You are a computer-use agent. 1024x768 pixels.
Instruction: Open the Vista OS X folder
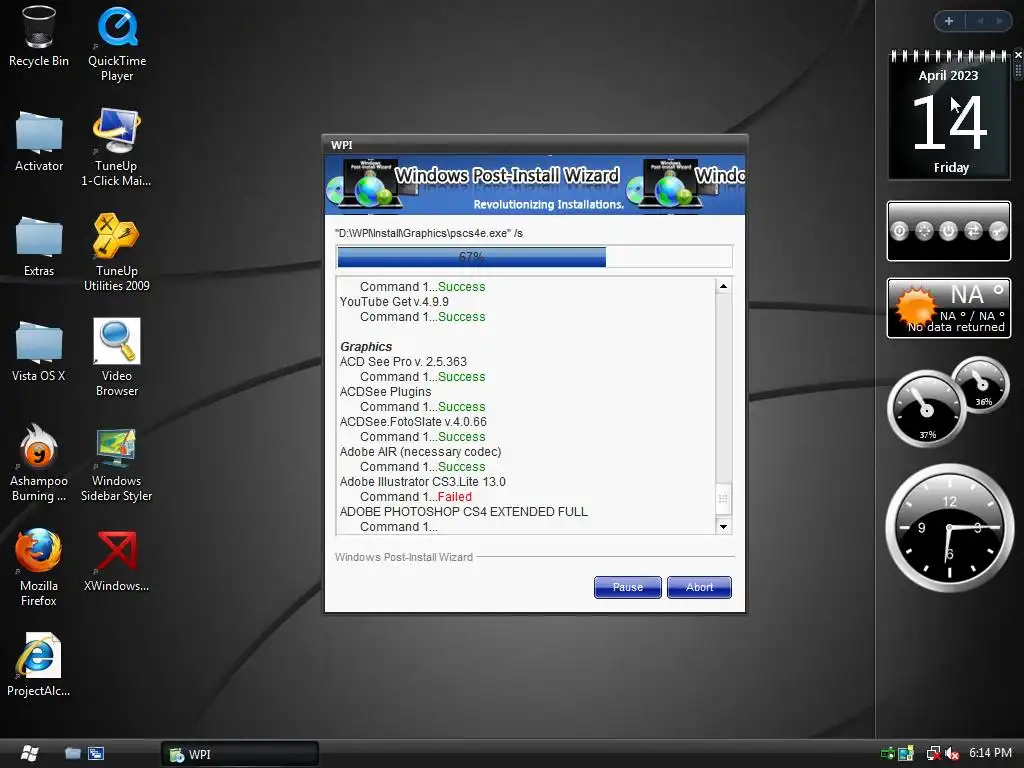point(39,351)
